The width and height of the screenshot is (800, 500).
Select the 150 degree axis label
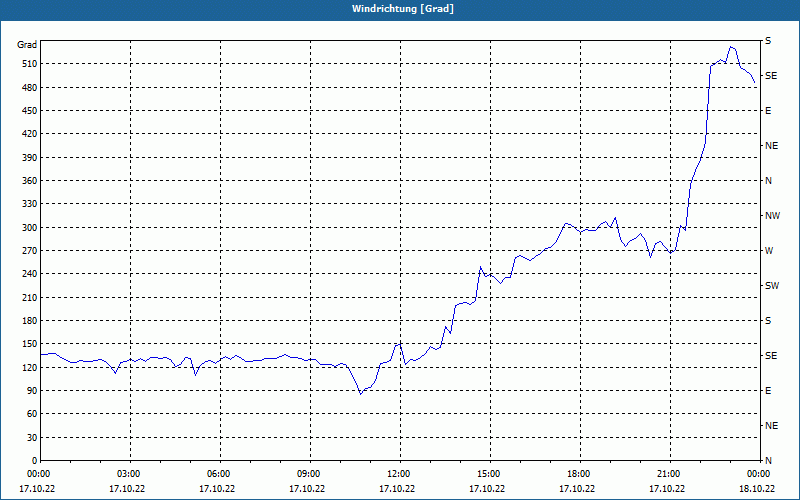(x=29, y=344)
